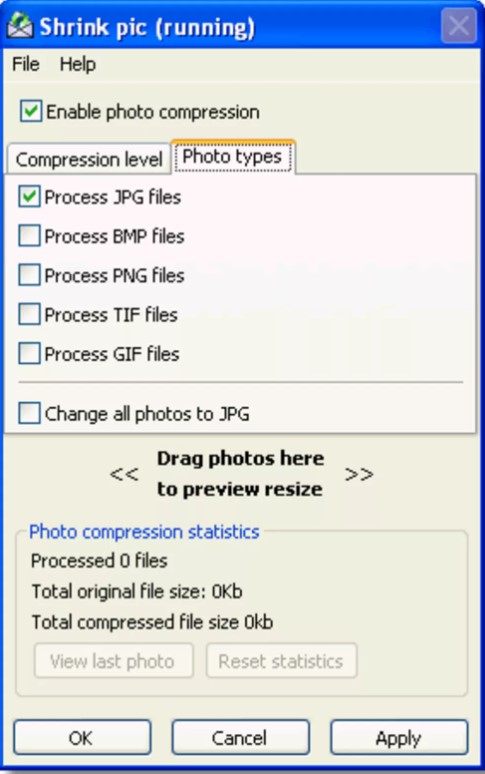Click the left double-arrow preview indicator
Screen dimensions: 485x774
point(124,474)
